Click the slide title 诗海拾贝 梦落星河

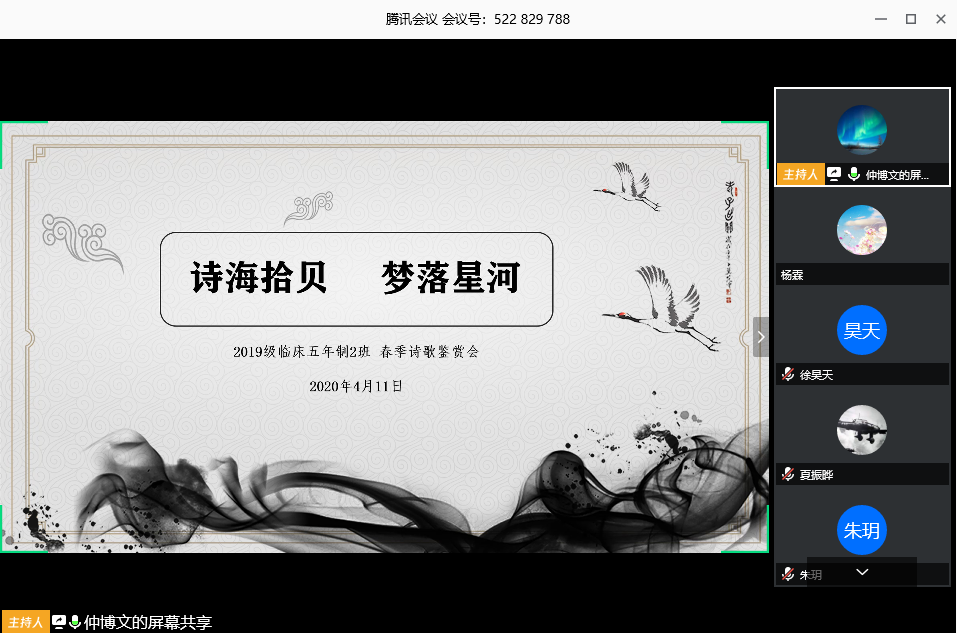pyautogui.click(x=356, y=279)
